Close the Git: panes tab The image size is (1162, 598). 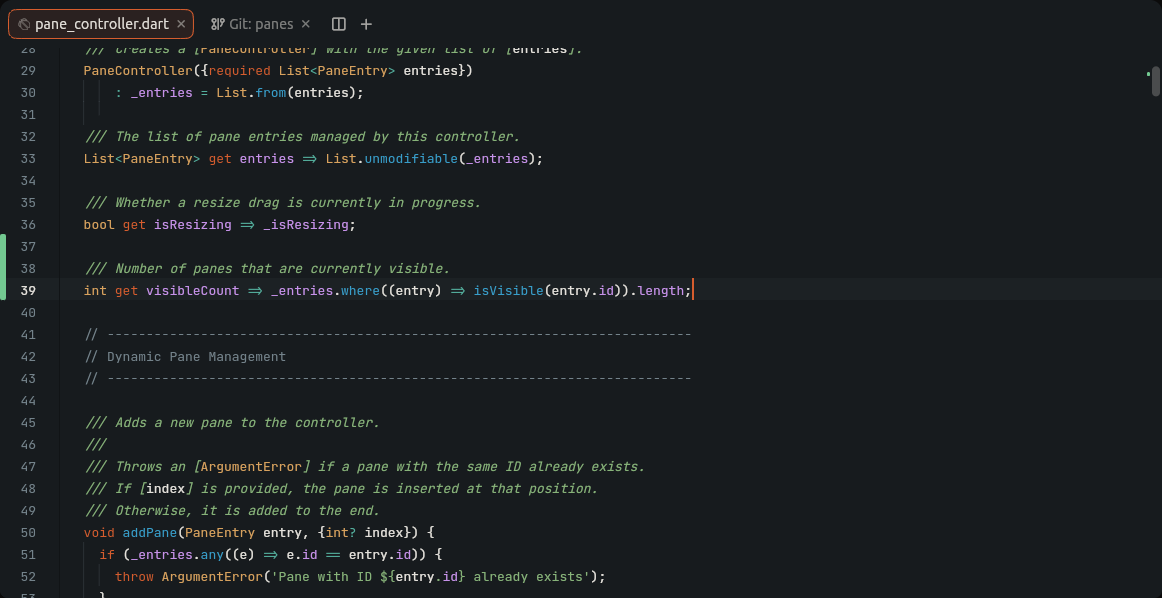306,24
